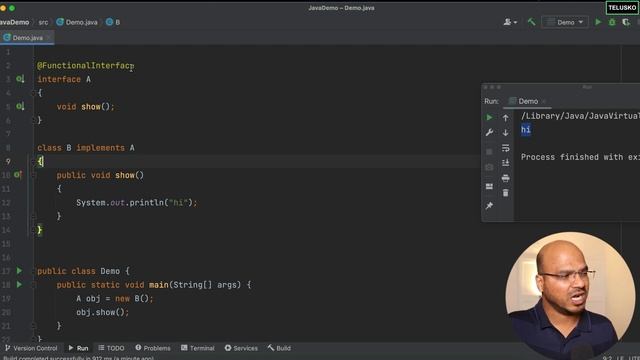Click the down arrow in Run panel
The image size is (640, 360).
(505, 133)
